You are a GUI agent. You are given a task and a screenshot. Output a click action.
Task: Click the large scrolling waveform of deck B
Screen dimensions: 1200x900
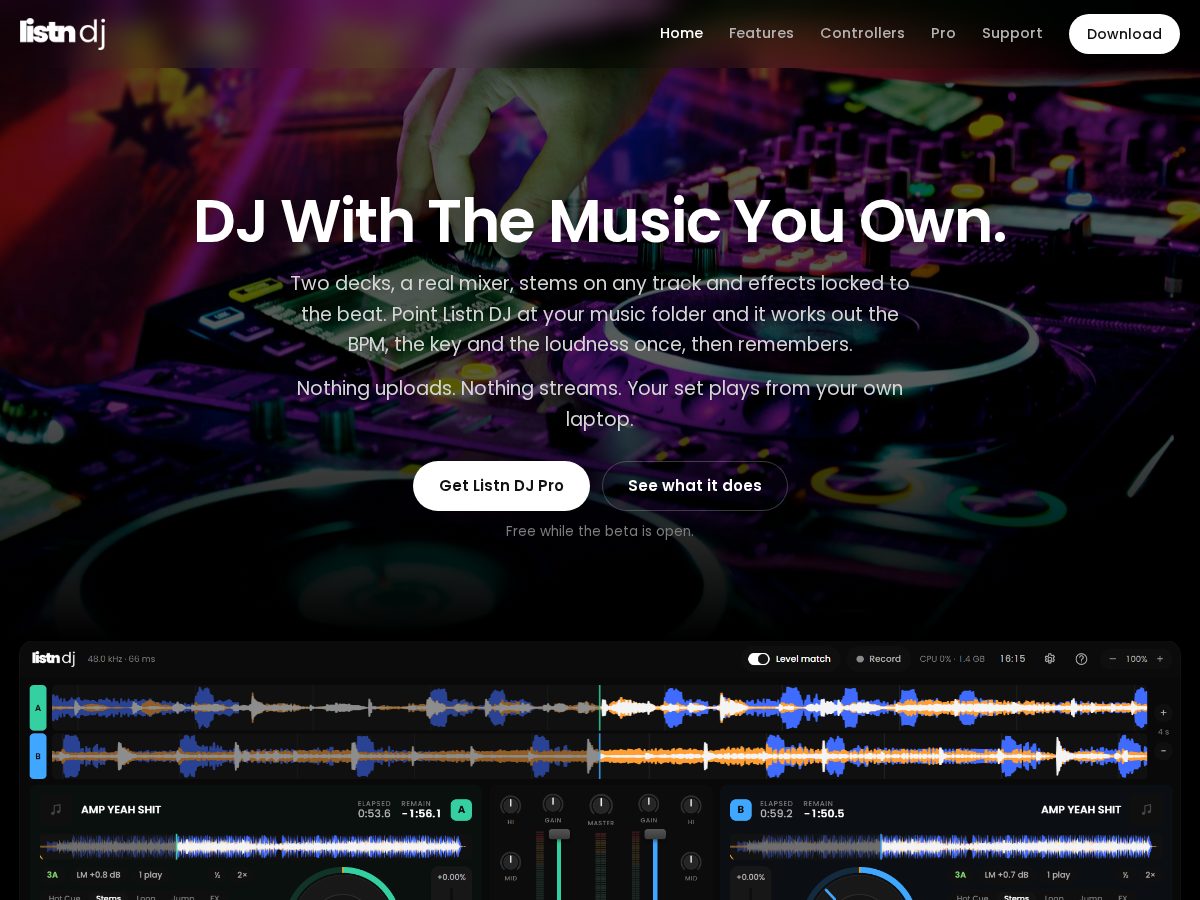[x=599, y=756]
